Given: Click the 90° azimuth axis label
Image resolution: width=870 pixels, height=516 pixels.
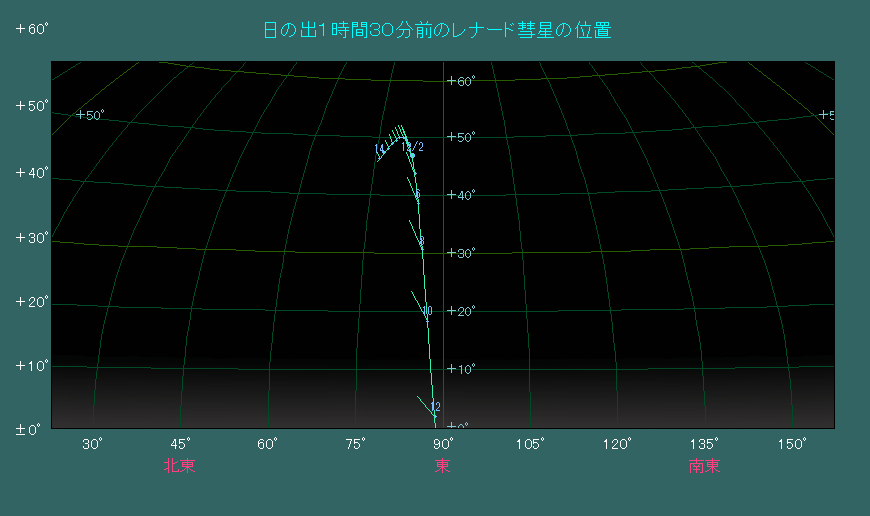Looking at the screenshot, I should [x=442, y=444].
